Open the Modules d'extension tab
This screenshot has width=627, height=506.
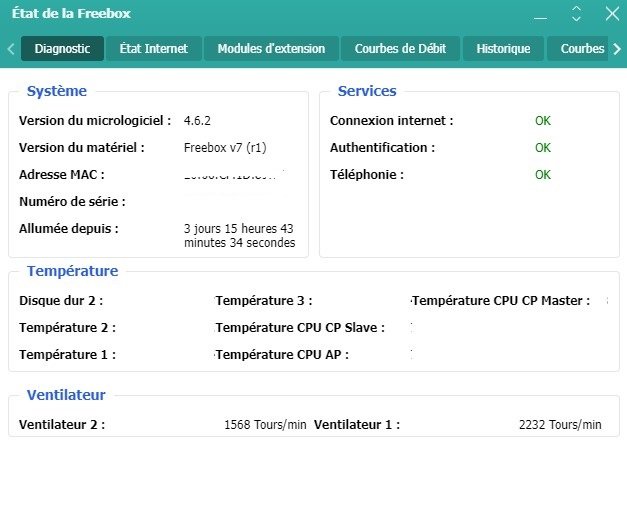tap(271, 48)
